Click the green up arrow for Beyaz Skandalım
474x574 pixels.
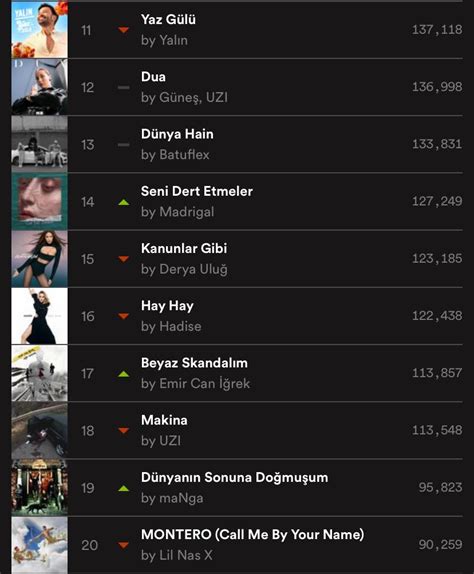coord(124,374)
